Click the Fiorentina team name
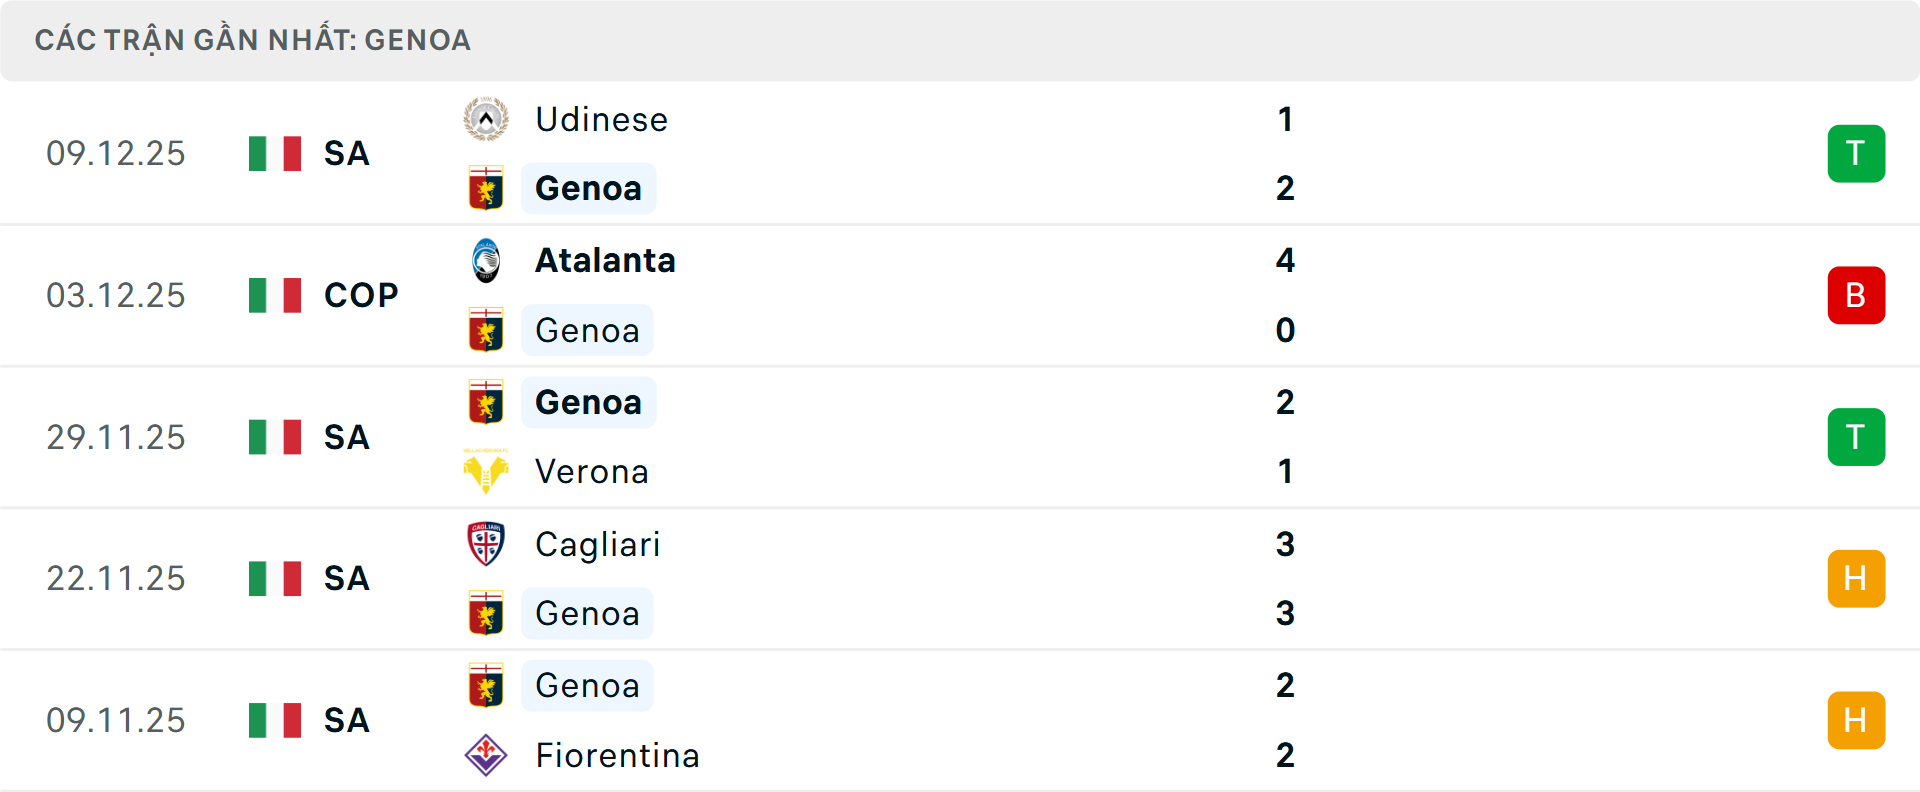Image resolution: width=1920 pixels, height=792 pixels. click(x=617, y=756)
